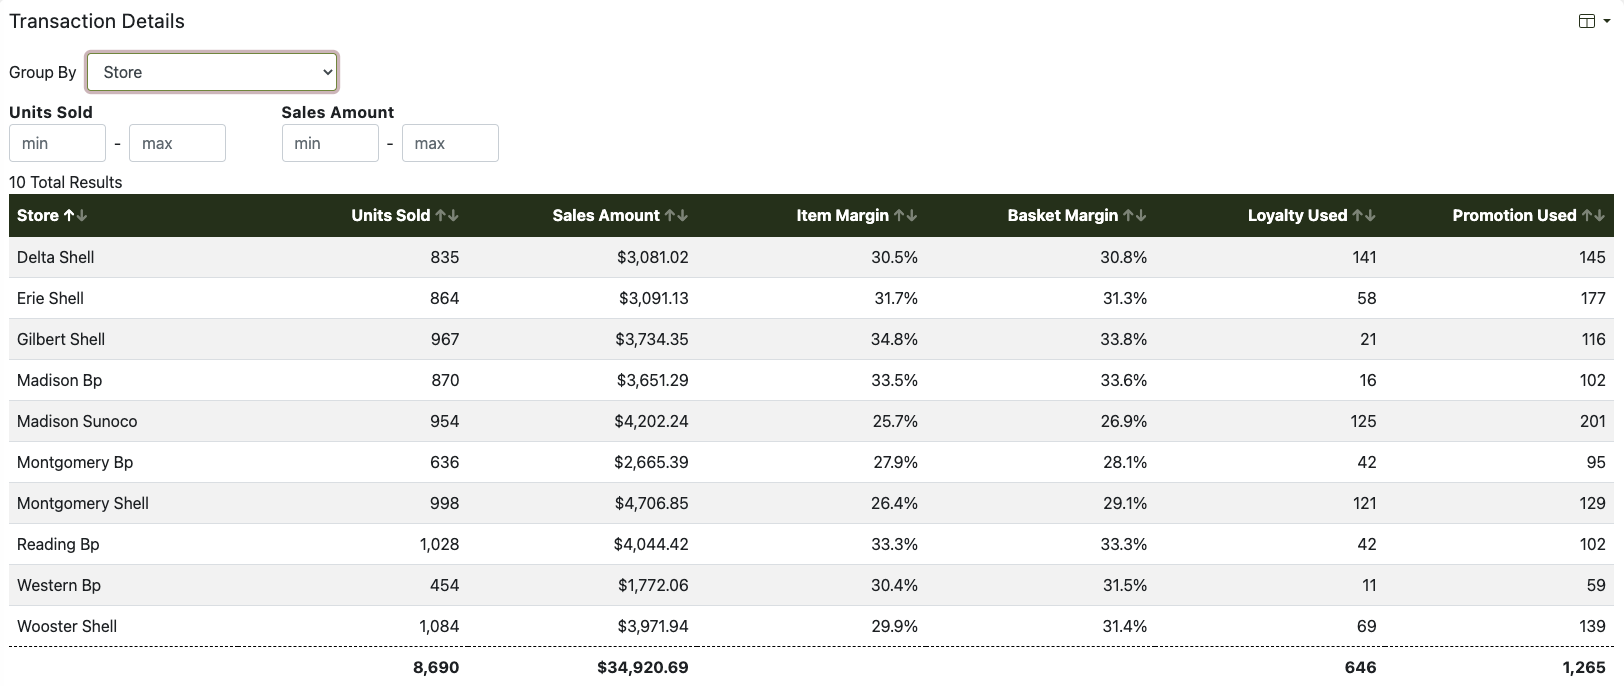The height and width of the screenshot is (686, 1624).
Task: Click the Promotion Used column header label
Action: (1515, 215)
